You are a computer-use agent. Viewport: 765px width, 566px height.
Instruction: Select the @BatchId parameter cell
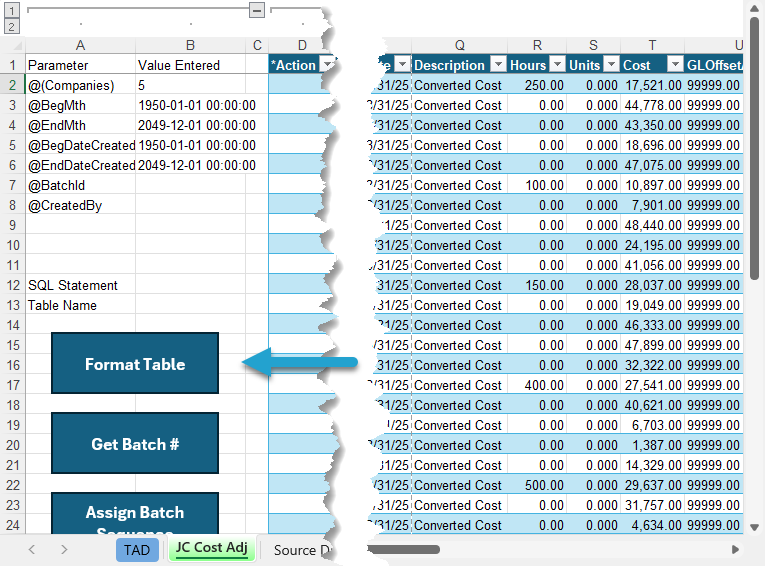(x=81, y=185)
